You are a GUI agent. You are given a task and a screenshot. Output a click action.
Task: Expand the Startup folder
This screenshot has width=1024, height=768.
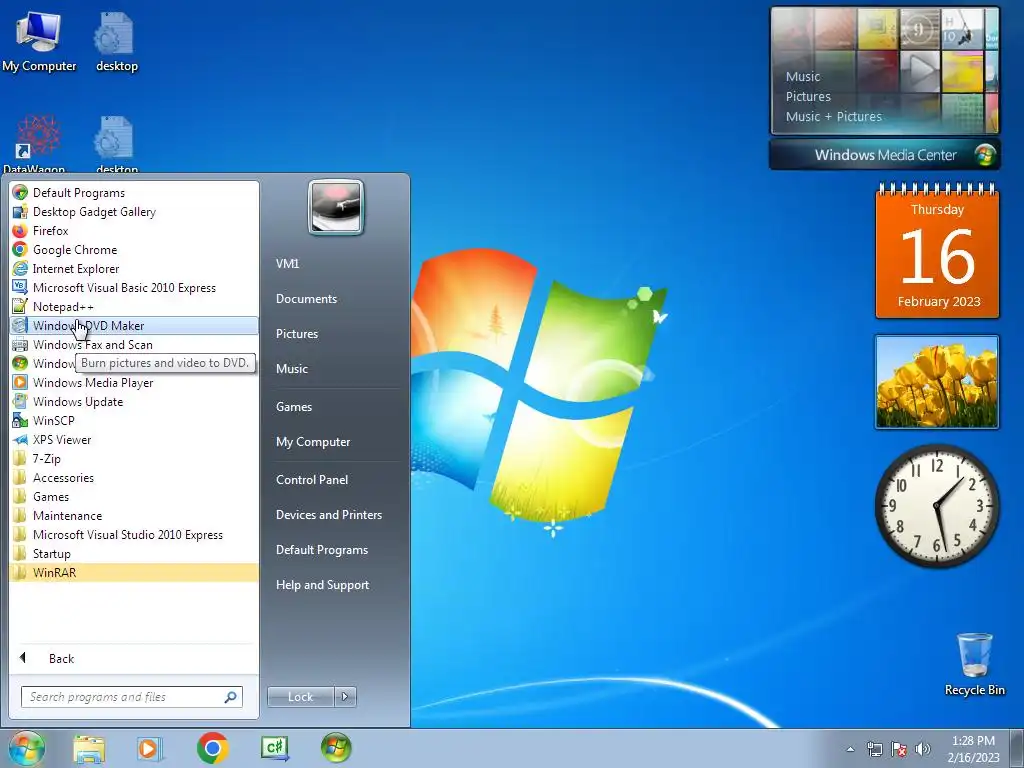click(x=134, y=553)
